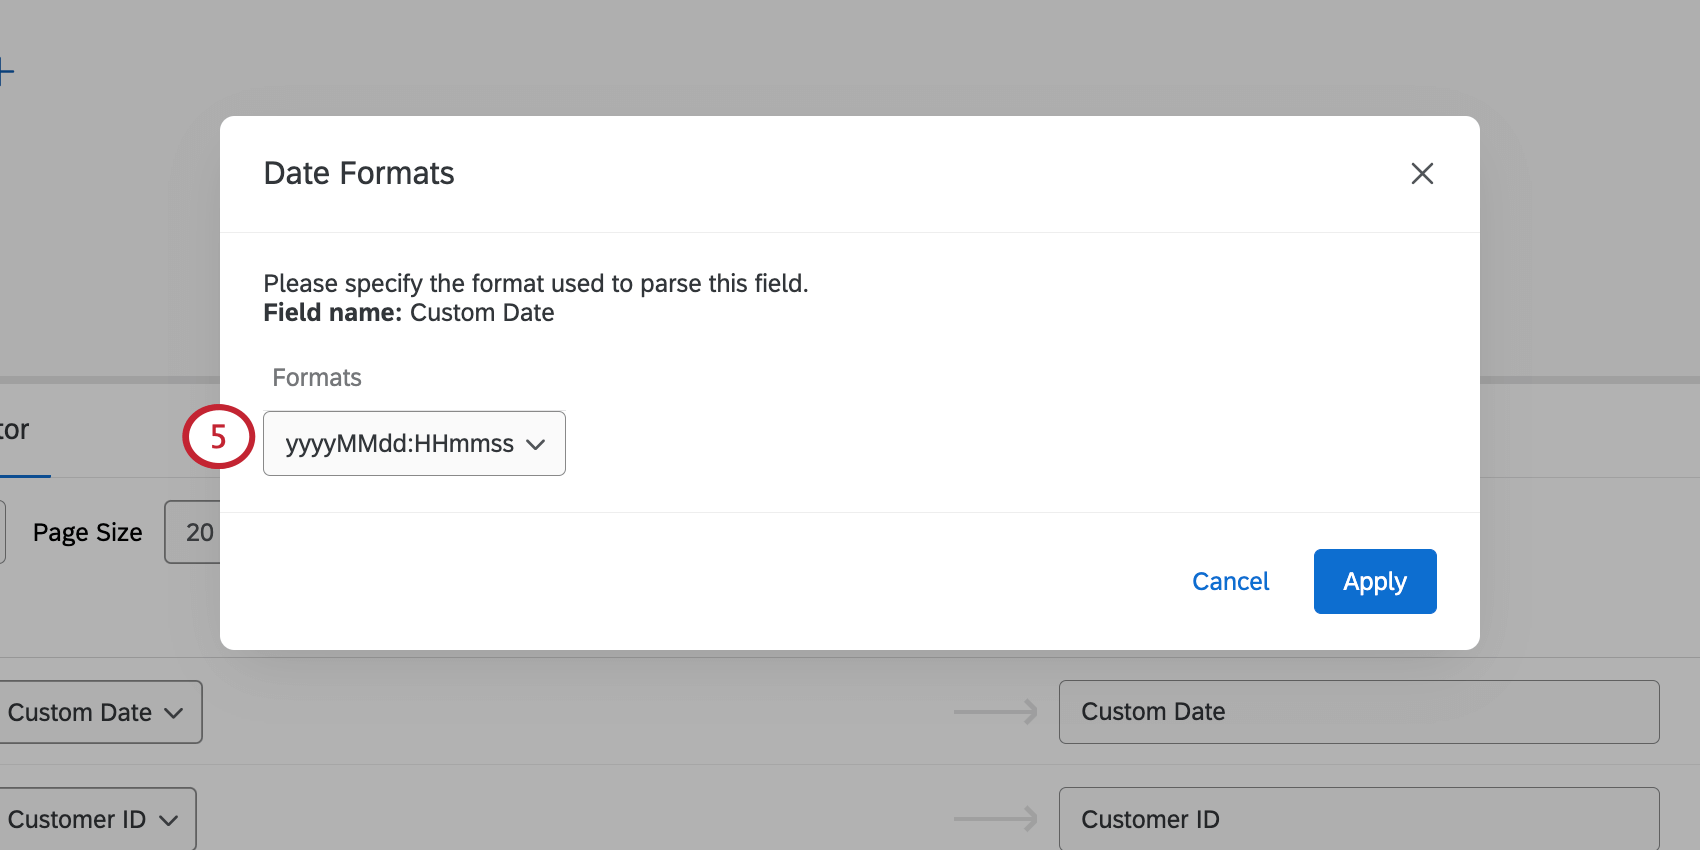Click the mapping arrow beside Custom Date
The height and width of the screenshot is (850, 1700).
(995, 712)
